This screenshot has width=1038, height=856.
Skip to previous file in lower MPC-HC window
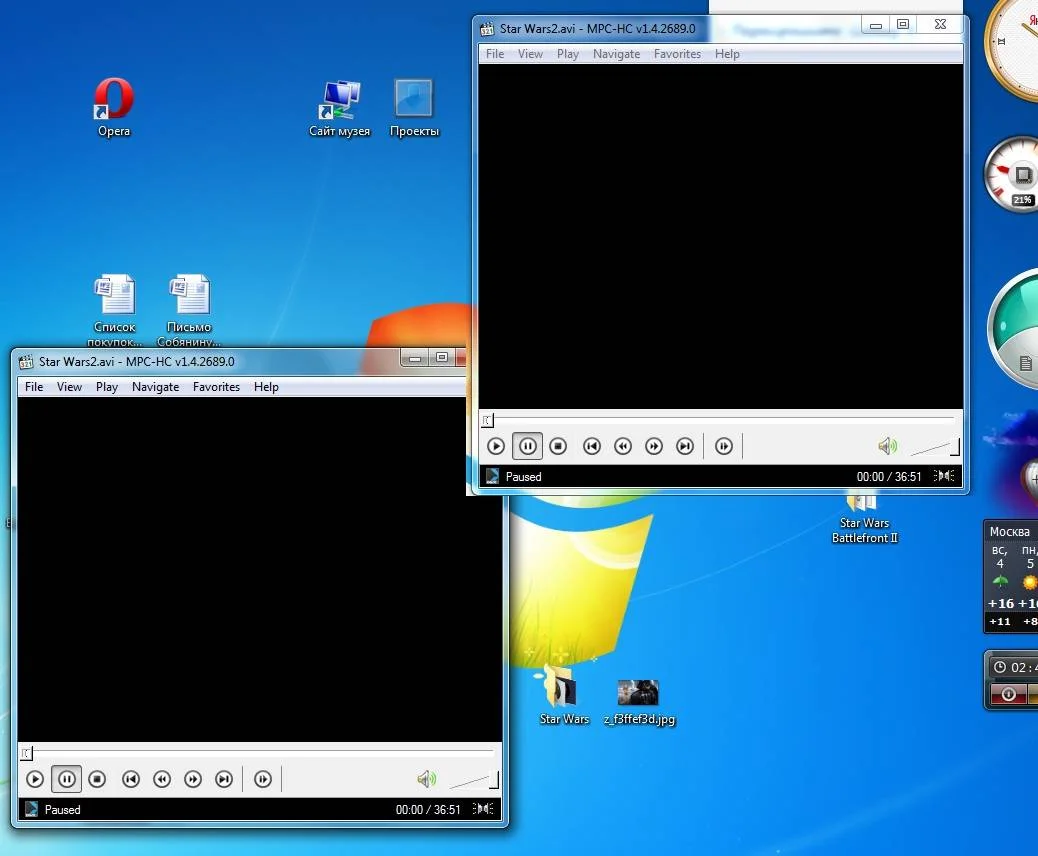131,779
